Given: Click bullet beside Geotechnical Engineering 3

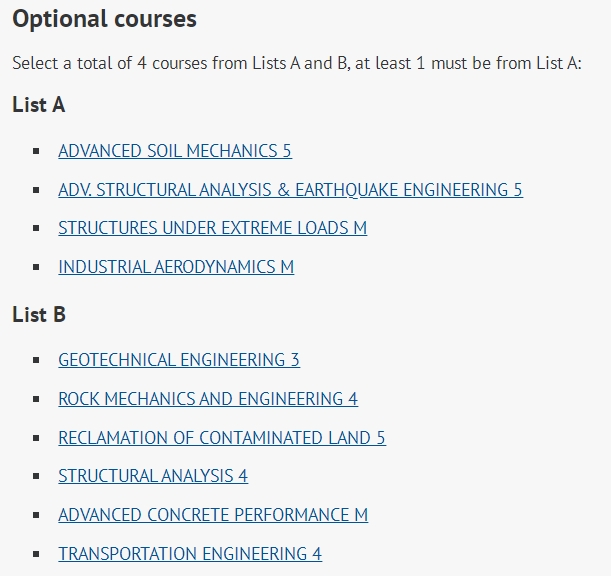Looking at the screenshot, I should point(36,360).
